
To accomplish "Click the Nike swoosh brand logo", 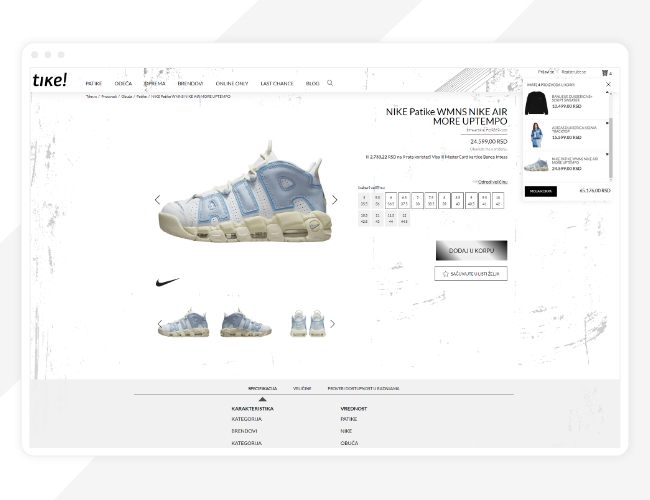I will click(x=168, y=283).
